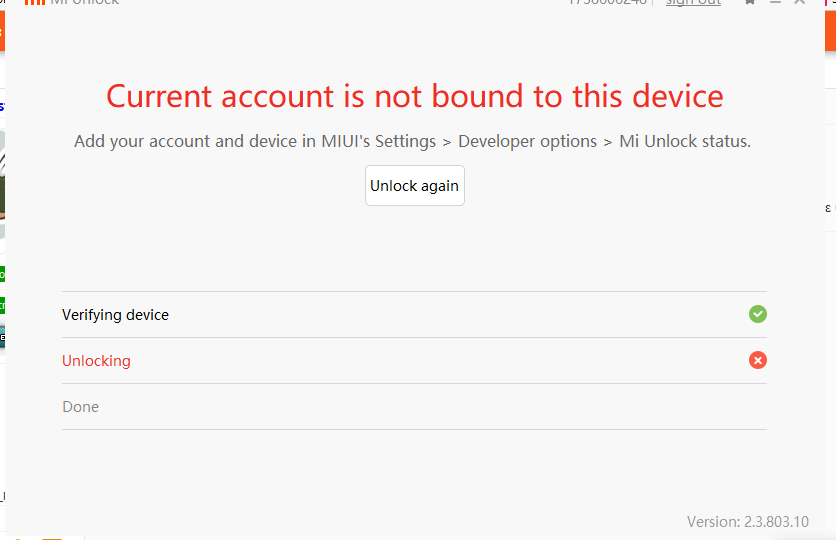Click the Version 2.3.803.10 text
836x540 pixels.
747,522
